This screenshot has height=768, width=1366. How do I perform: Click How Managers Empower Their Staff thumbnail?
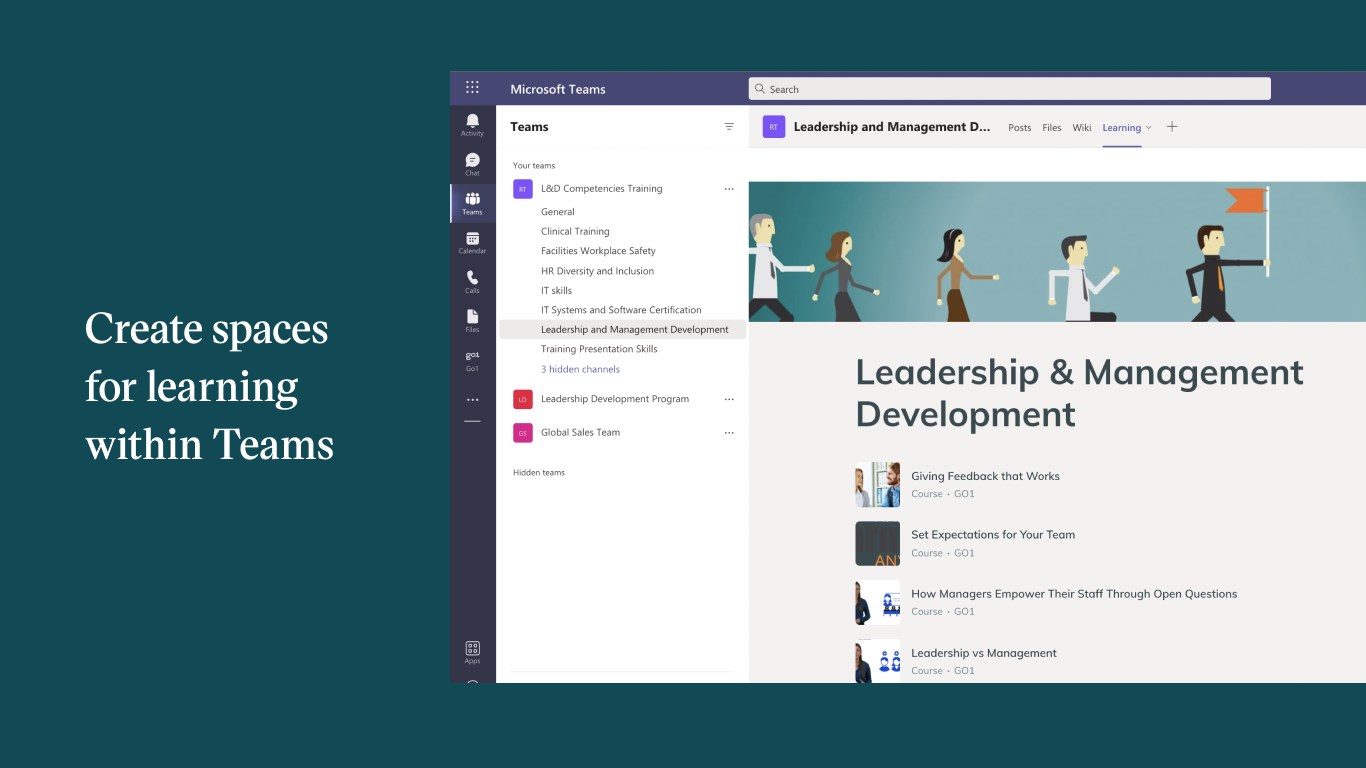click(x=877, y=603)
